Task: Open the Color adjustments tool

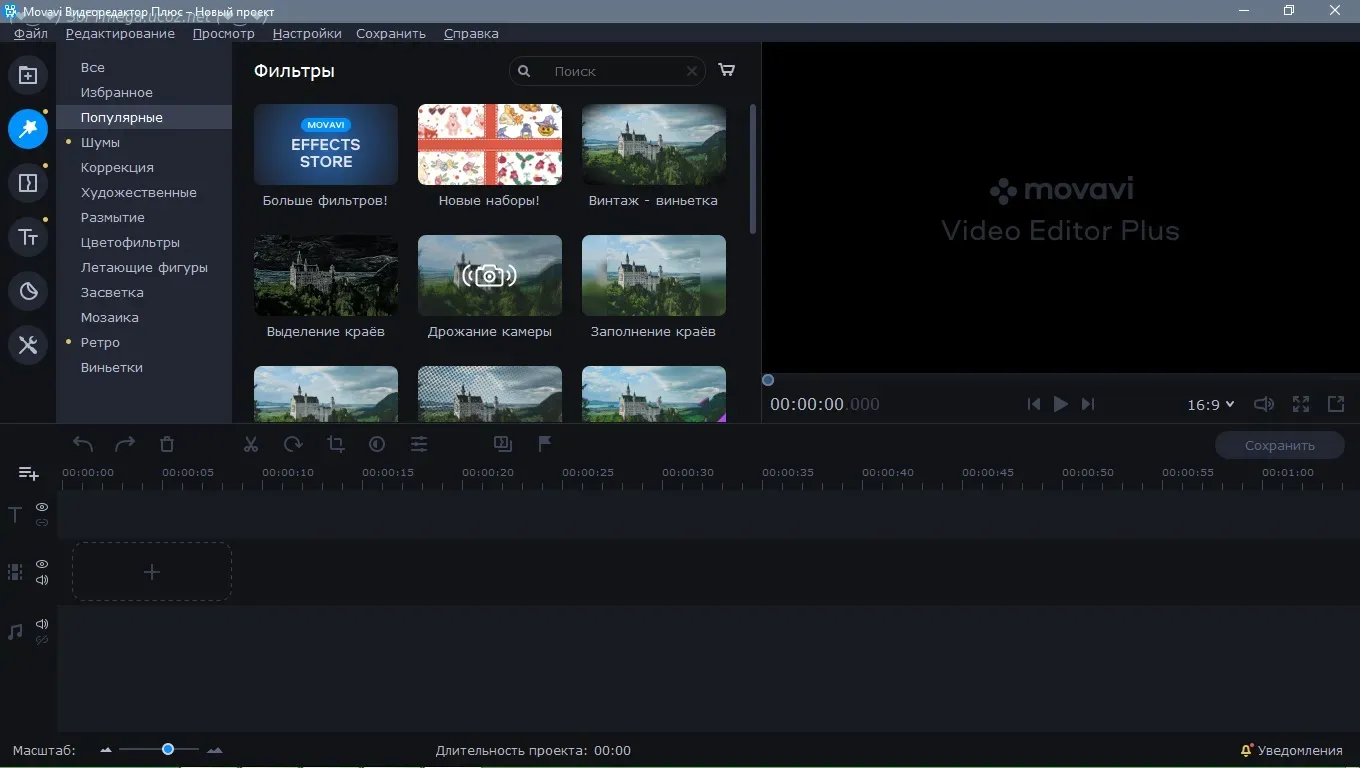Action: coord(377,445)
